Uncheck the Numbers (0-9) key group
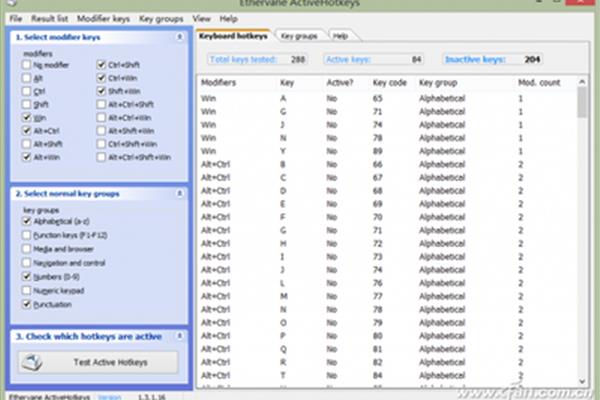This screenshot has width=600, height=400. pyautogui.click(x=26, y=276)
